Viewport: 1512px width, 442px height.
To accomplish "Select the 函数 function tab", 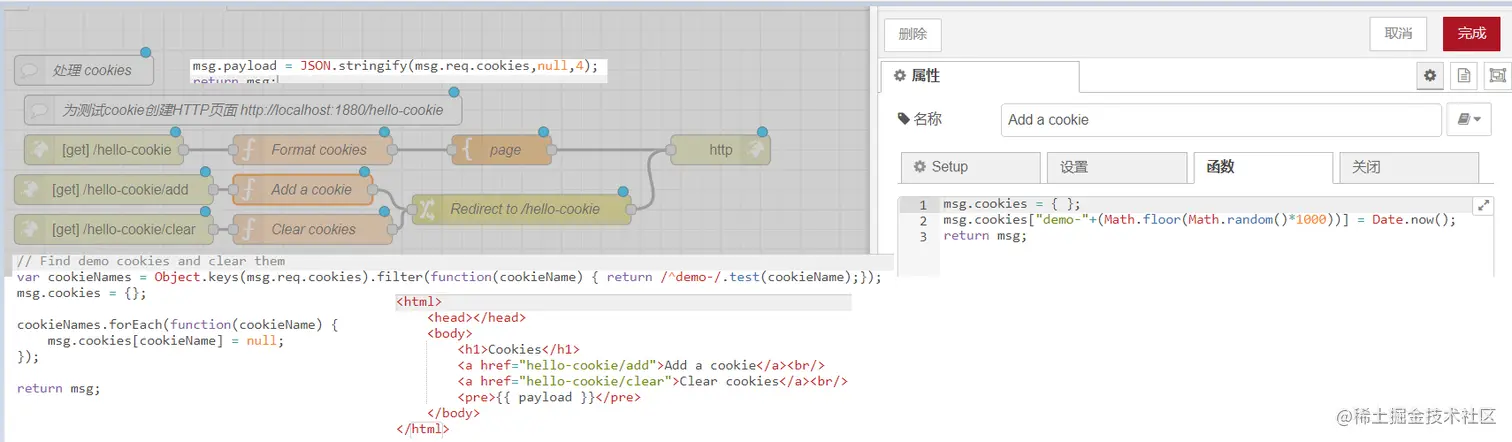I will (x=1262, y=167).
